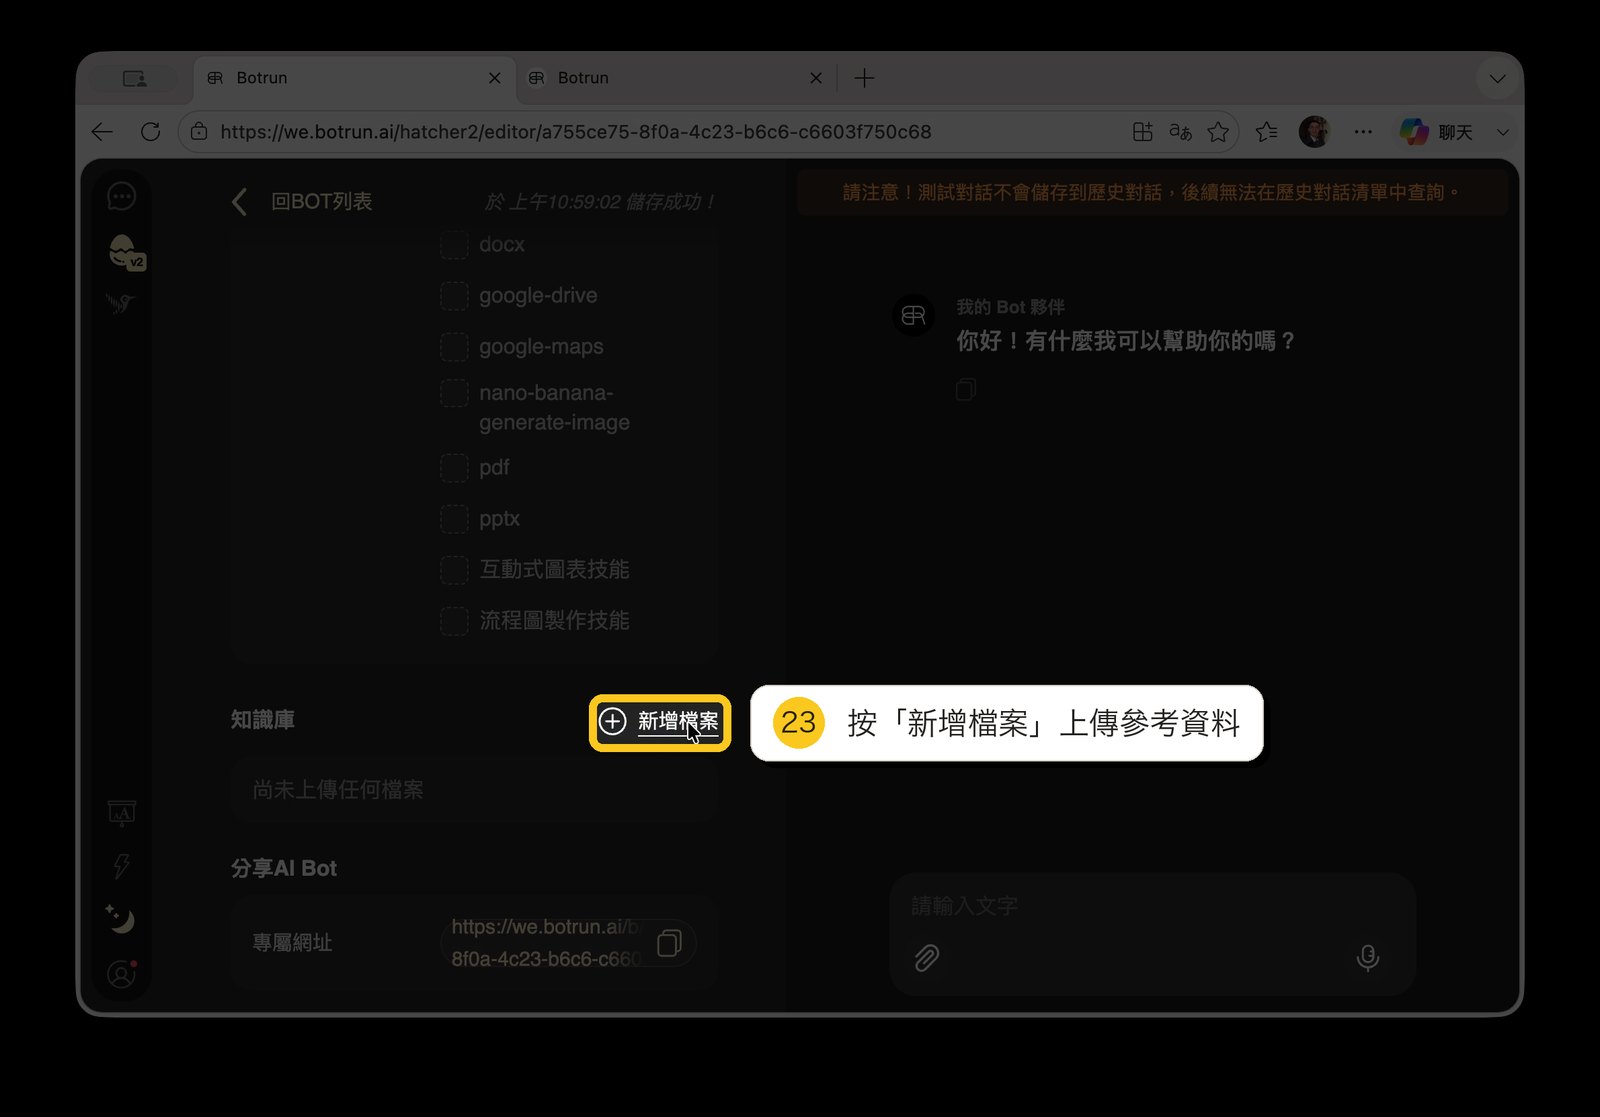Open the user account icon in sidebar
This screenshot has height=1117, width=1600.
[121, 974]
